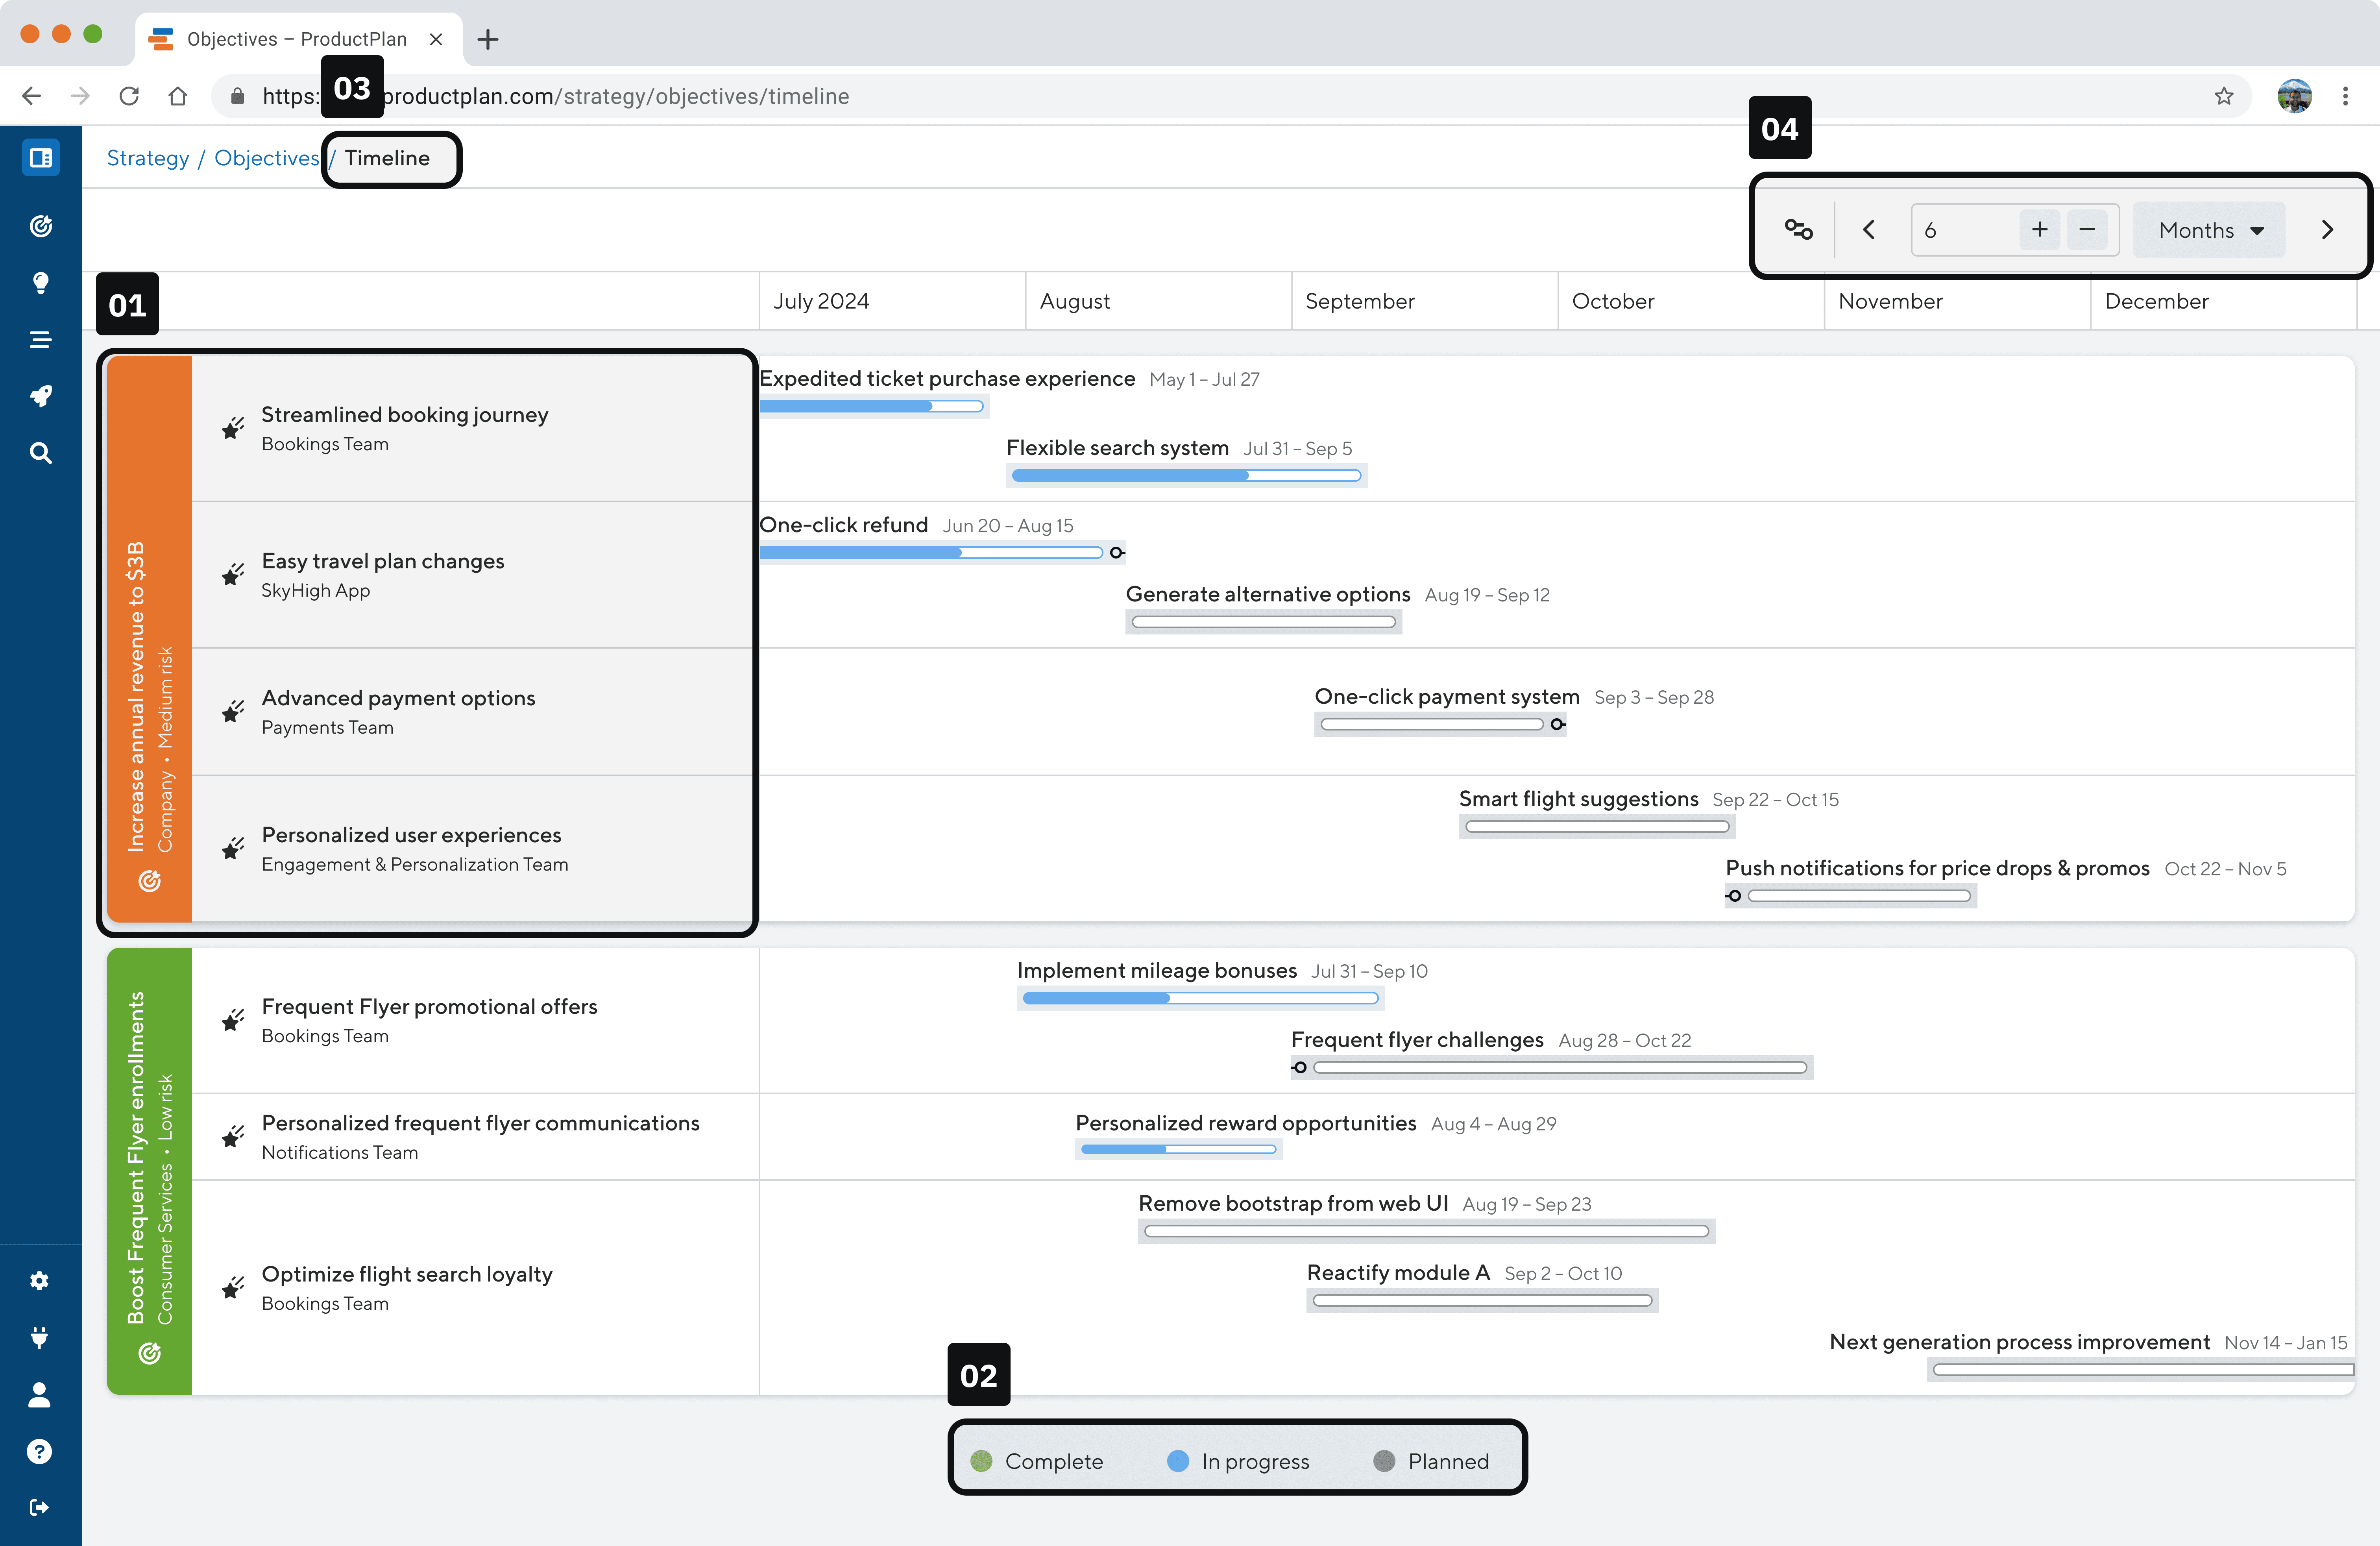Viewport: 2380px width, 1546px height.
Task: Click the Flexible search system progress bar
Action: 1186,476
